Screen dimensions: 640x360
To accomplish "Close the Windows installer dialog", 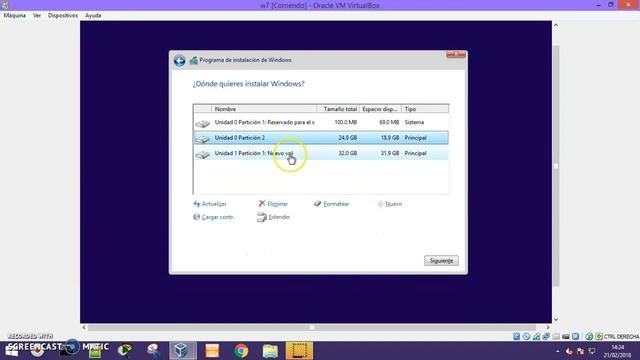I will [456, 54].
